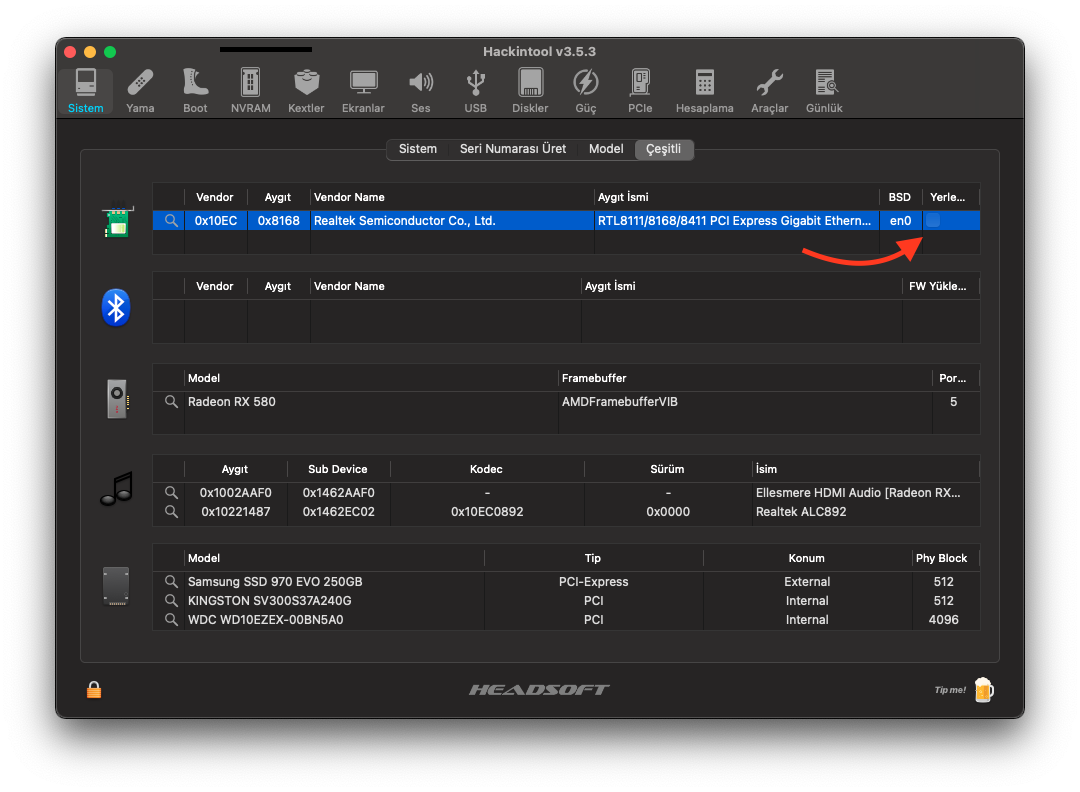1080x792 pixels.
Task: Switch to Ekranlar display section
Action: [363, 90]
